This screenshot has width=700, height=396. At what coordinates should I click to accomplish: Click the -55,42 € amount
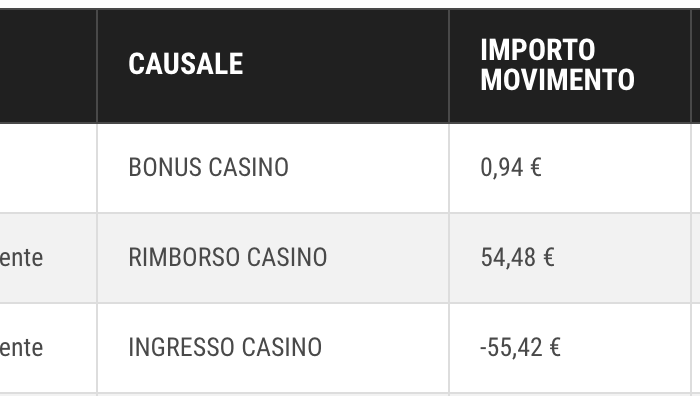click(520, 348)
